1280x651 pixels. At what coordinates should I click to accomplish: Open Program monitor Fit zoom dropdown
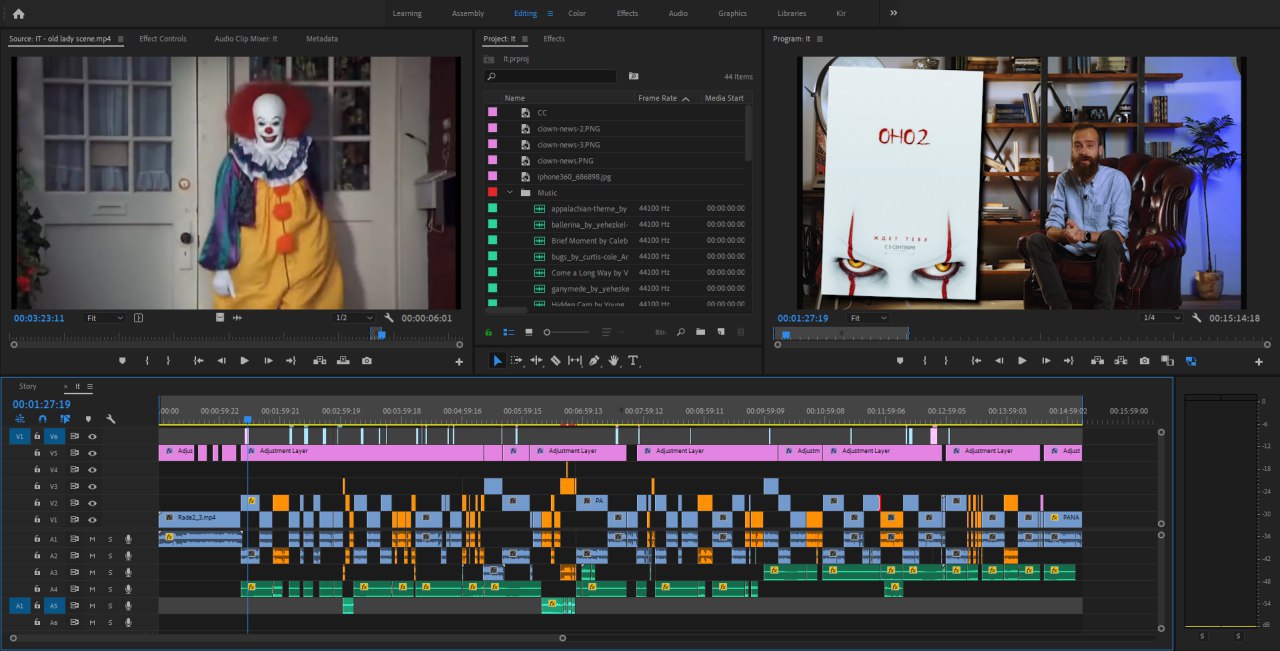pos(868,318)
